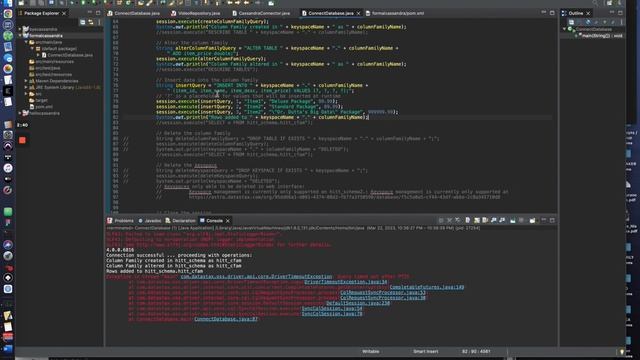This screenshot has width=640, height=360.
Task: Click Search magnifier icon at top right
Action: click(595, 3)
